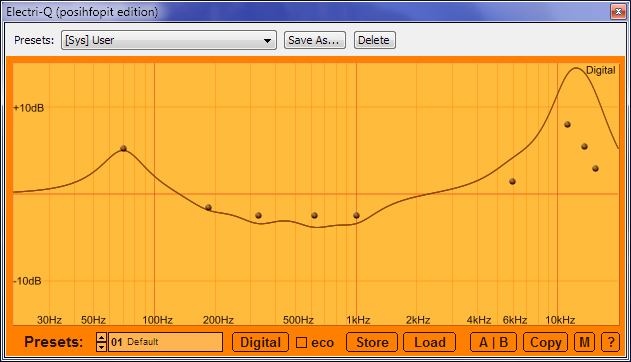Click the Store button
631x362 pixels.
(x=372, y=342)
